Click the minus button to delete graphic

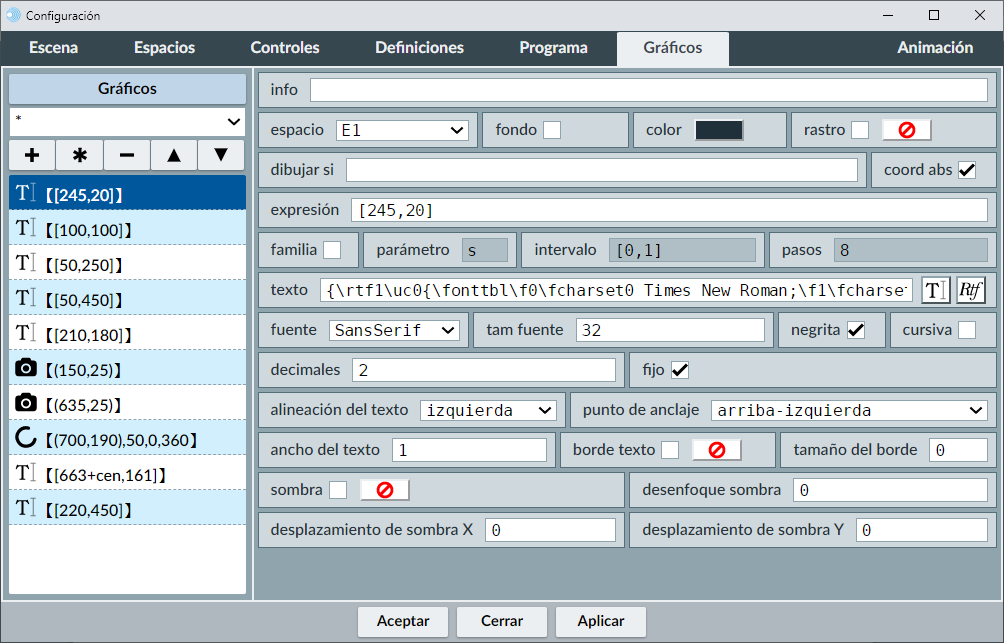point(127,155)
